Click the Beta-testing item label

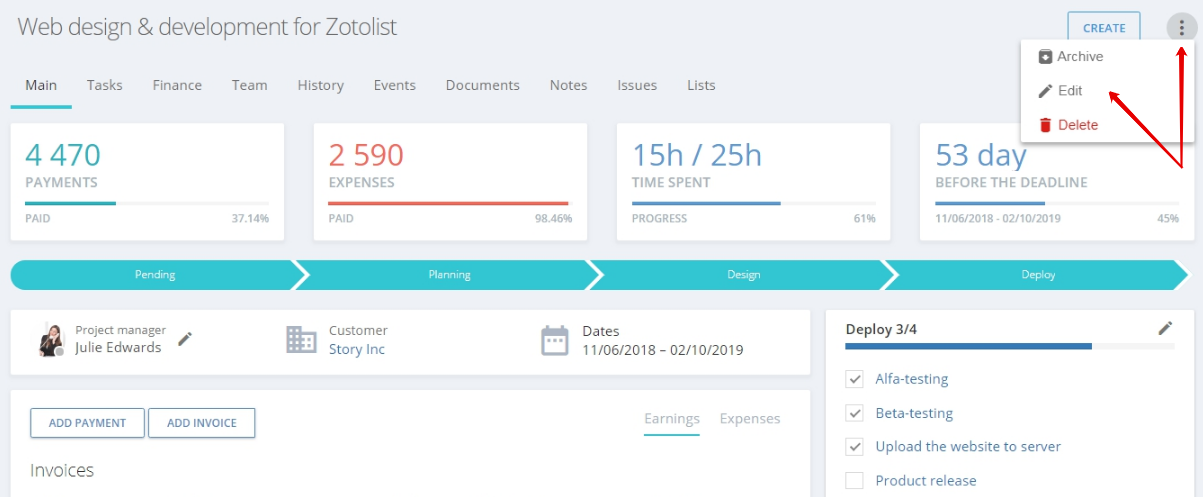(914, 413)
